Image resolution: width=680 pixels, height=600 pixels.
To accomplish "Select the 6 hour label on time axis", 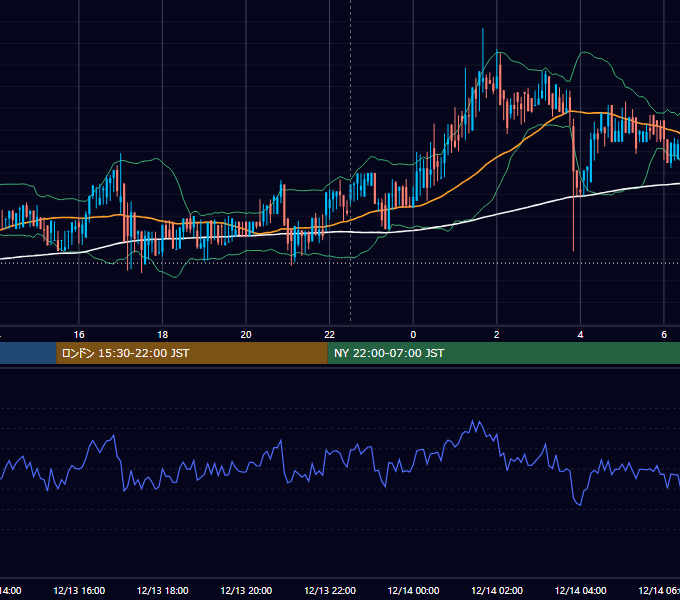I will pyautogui.click(x=664, y=335).
